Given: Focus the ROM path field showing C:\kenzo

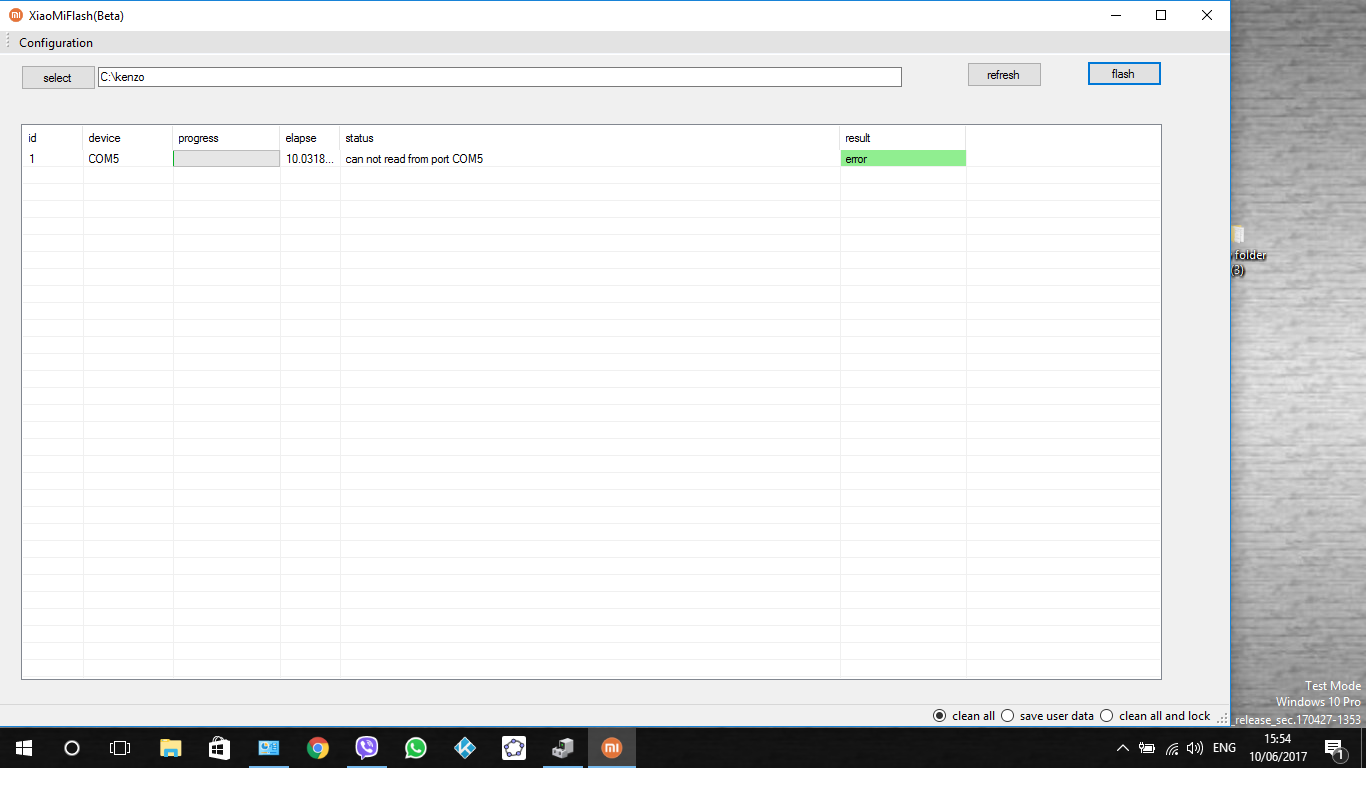Looking at the screenshot, I should click(x=500, y=77).
